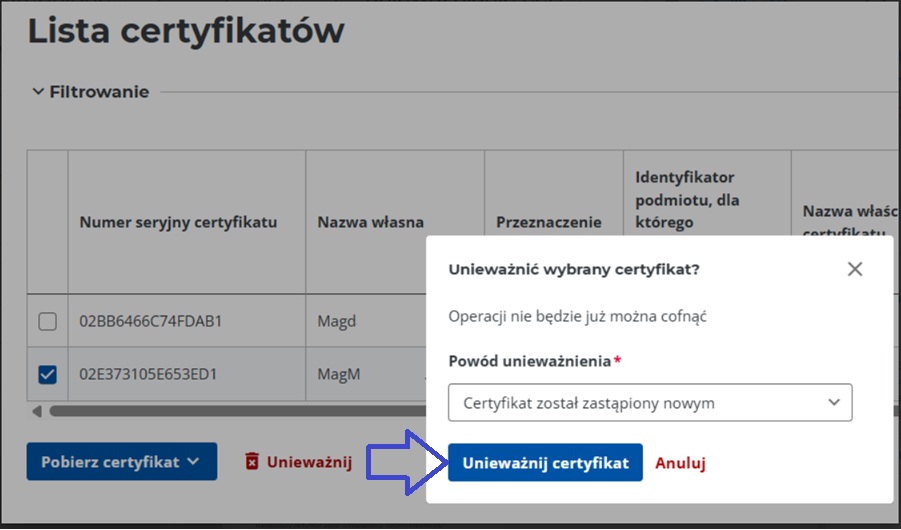Uncheck the box for certificate 02E373105E653ED1
Viewport: 901px width, 530px height.
(x=47, y=375)
